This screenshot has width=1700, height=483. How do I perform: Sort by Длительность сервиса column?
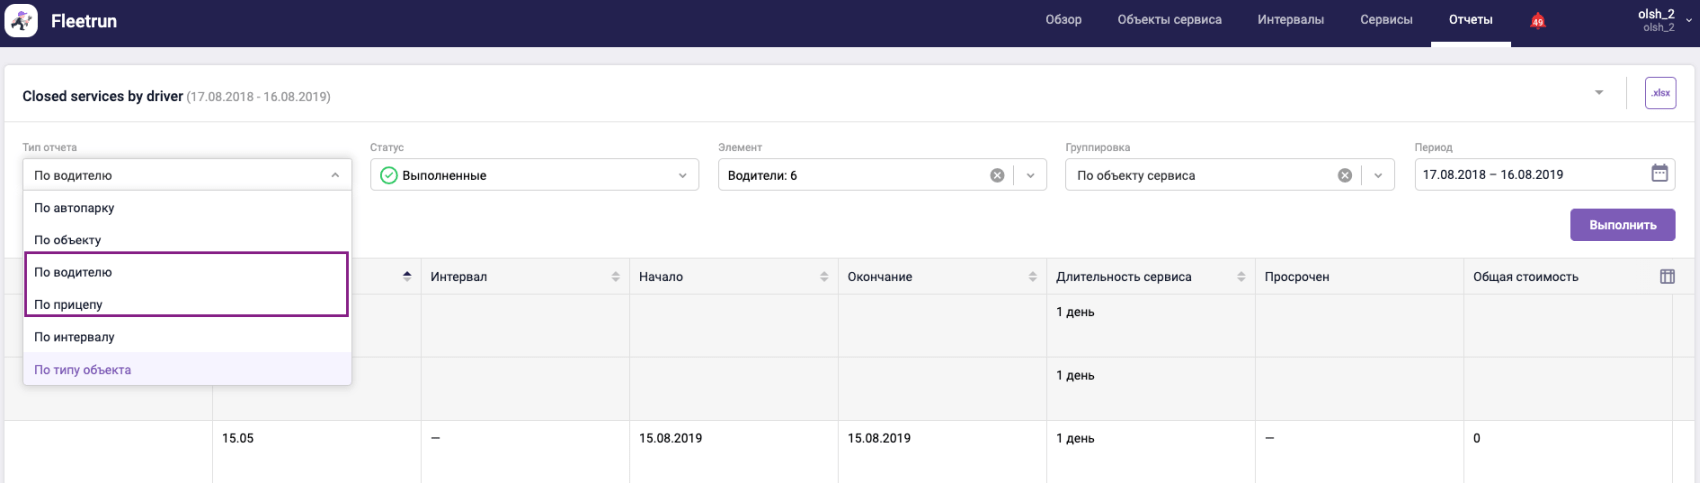[x=1241, y=277]
